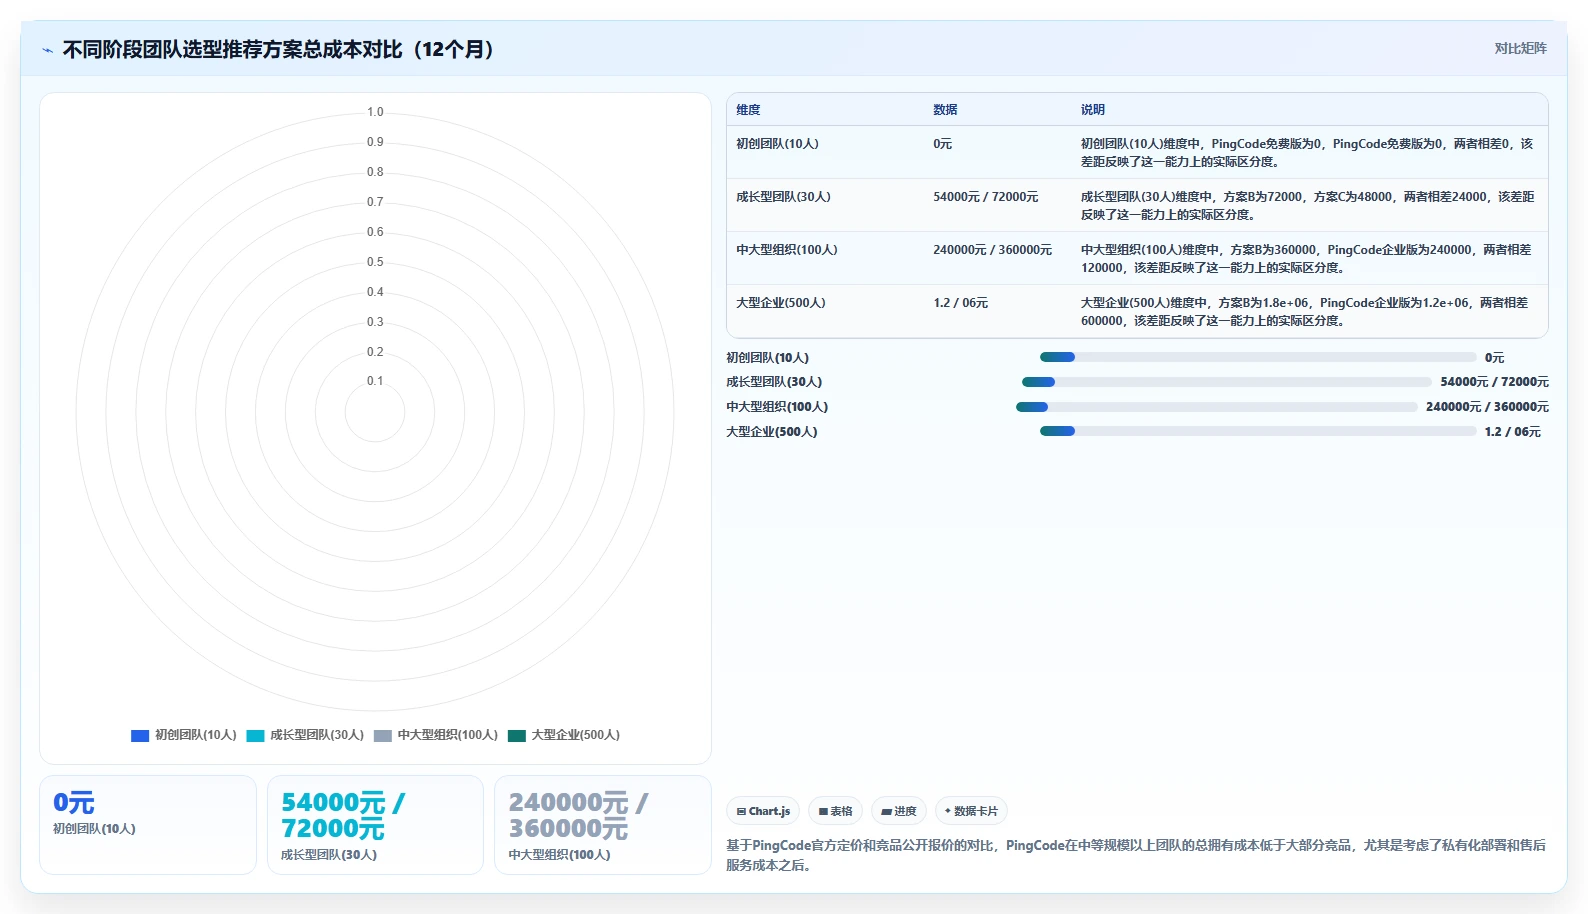Click the radar axis label 0.1
This screenshot has width=1588, height=914.
(x=375, y=381)
